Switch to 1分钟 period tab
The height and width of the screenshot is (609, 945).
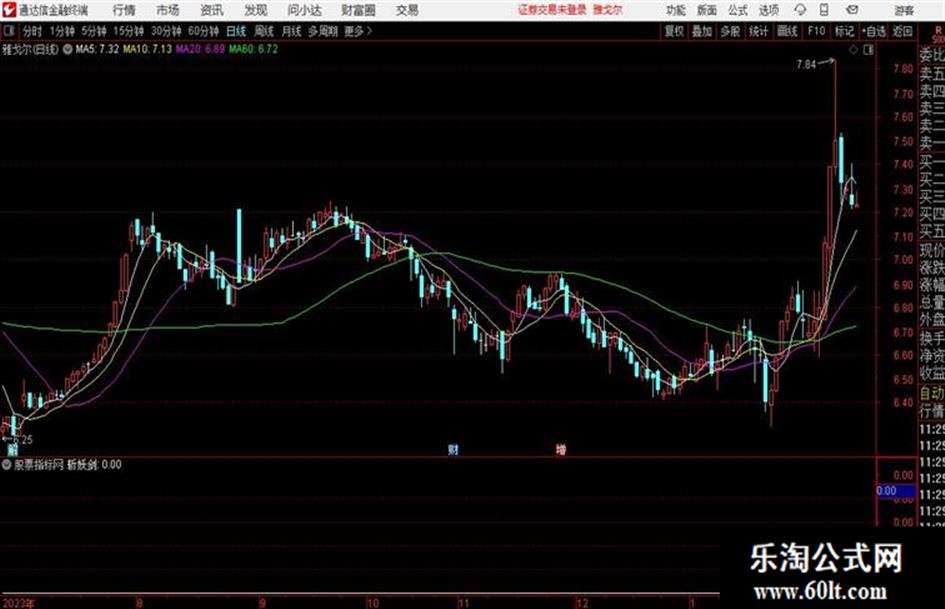[62, 31]
